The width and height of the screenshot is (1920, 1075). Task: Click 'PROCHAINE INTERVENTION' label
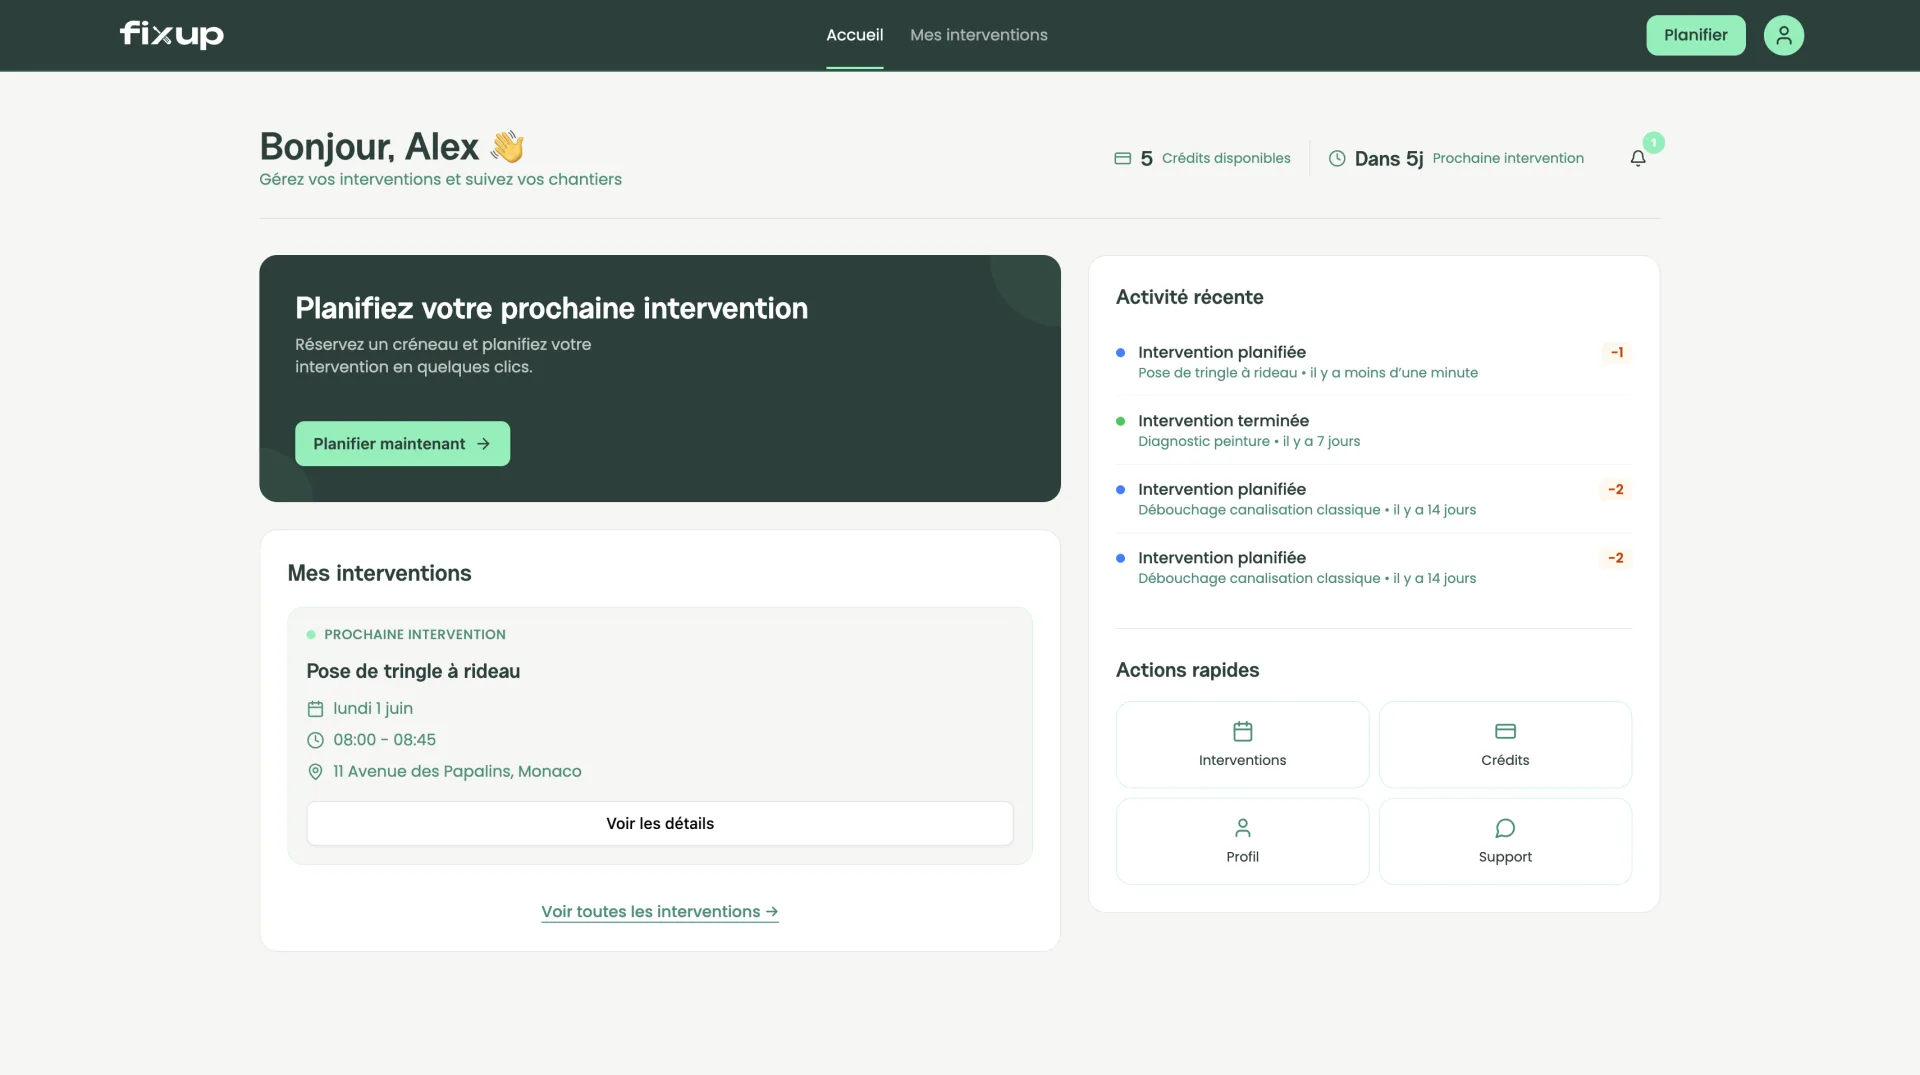click(x=415, y=634)
